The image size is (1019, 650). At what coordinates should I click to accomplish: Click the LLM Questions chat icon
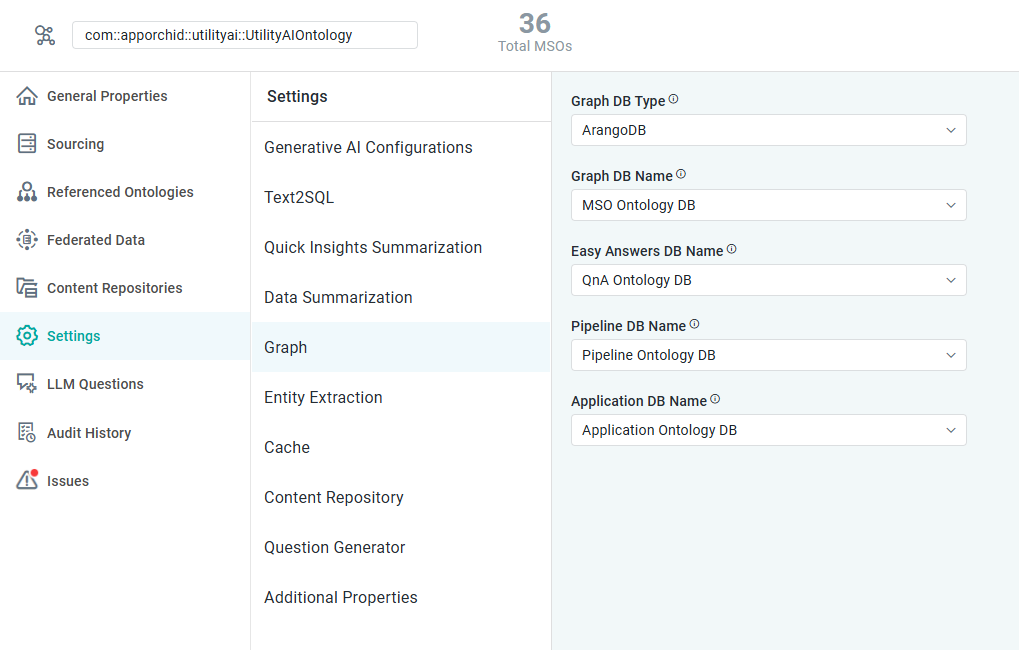[x=27, y=384]
